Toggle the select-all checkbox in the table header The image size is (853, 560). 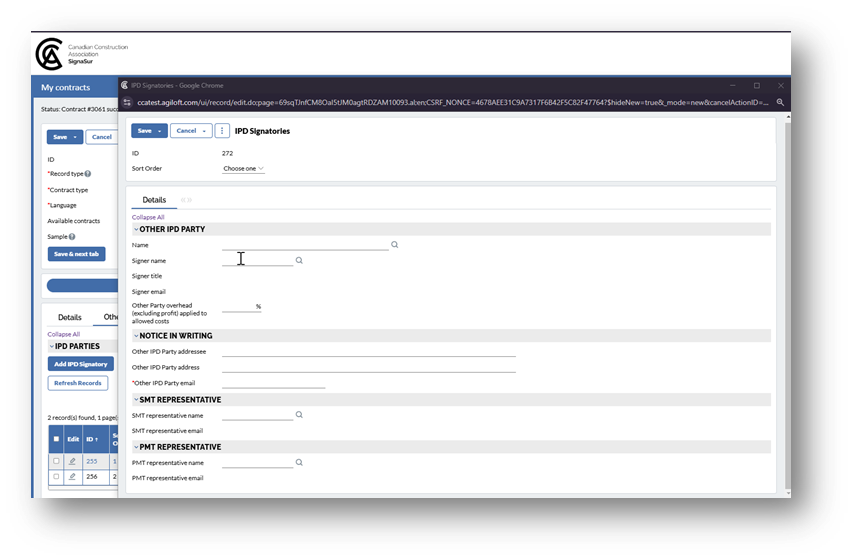[56, 438]
